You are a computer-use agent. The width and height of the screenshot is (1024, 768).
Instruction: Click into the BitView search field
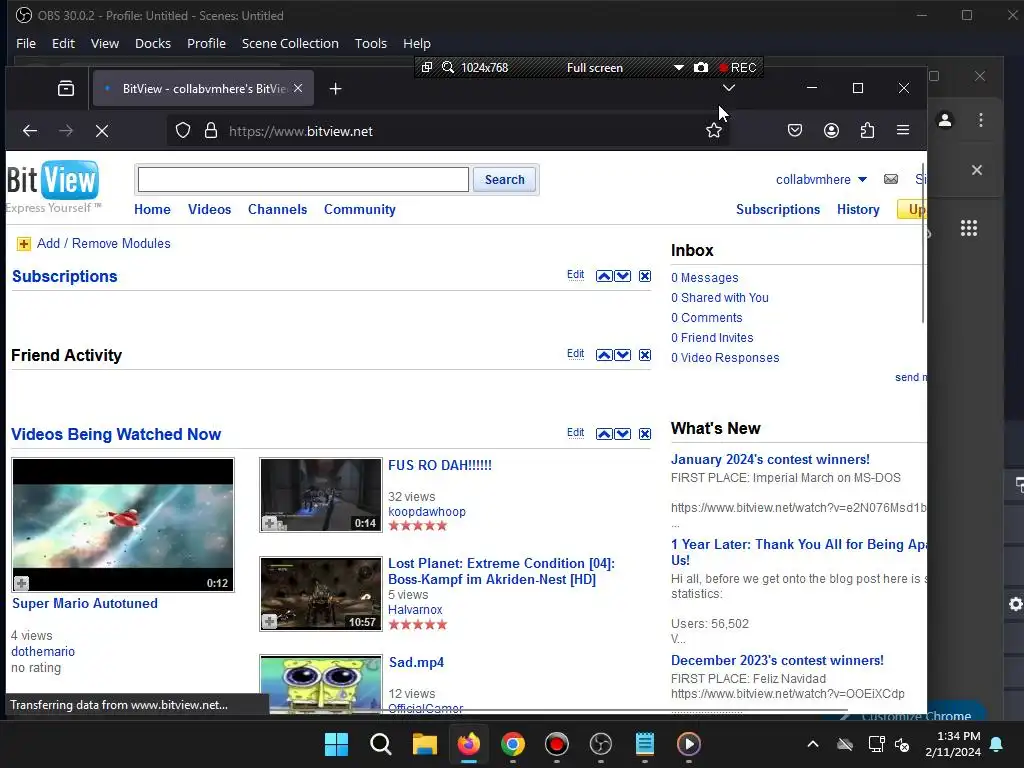point(303,180)
